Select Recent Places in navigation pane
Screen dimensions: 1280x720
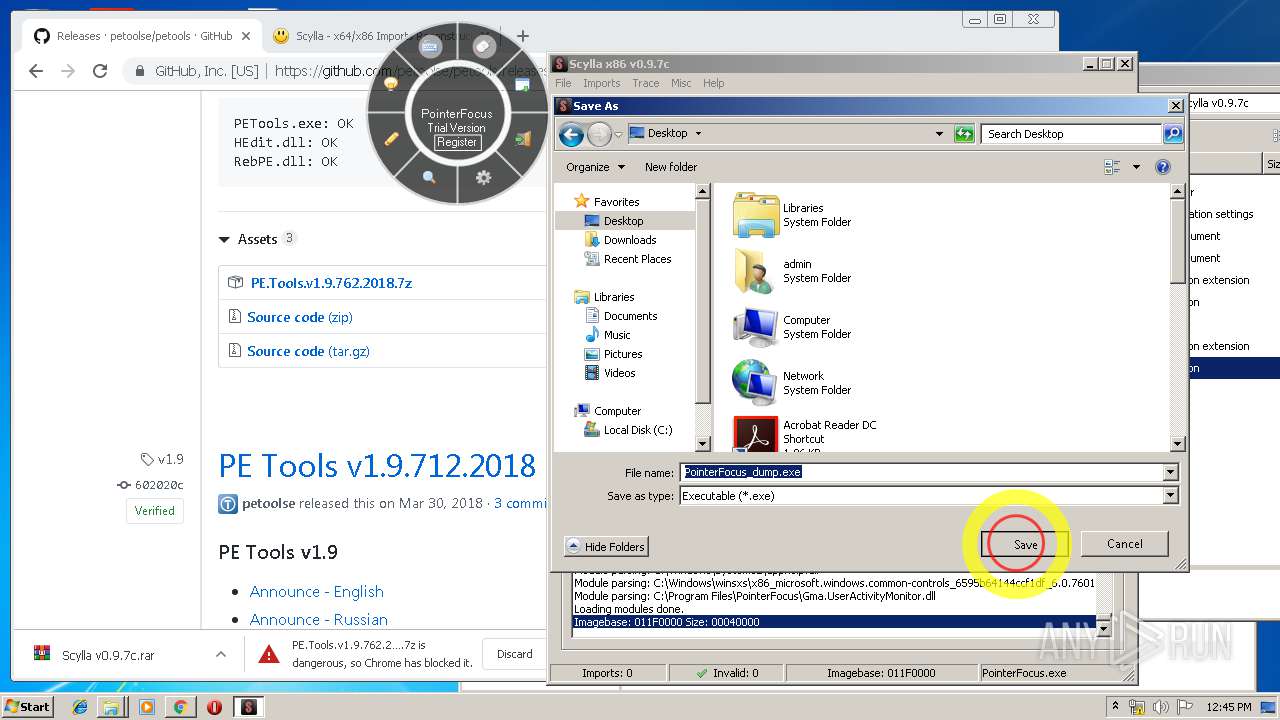627,259
